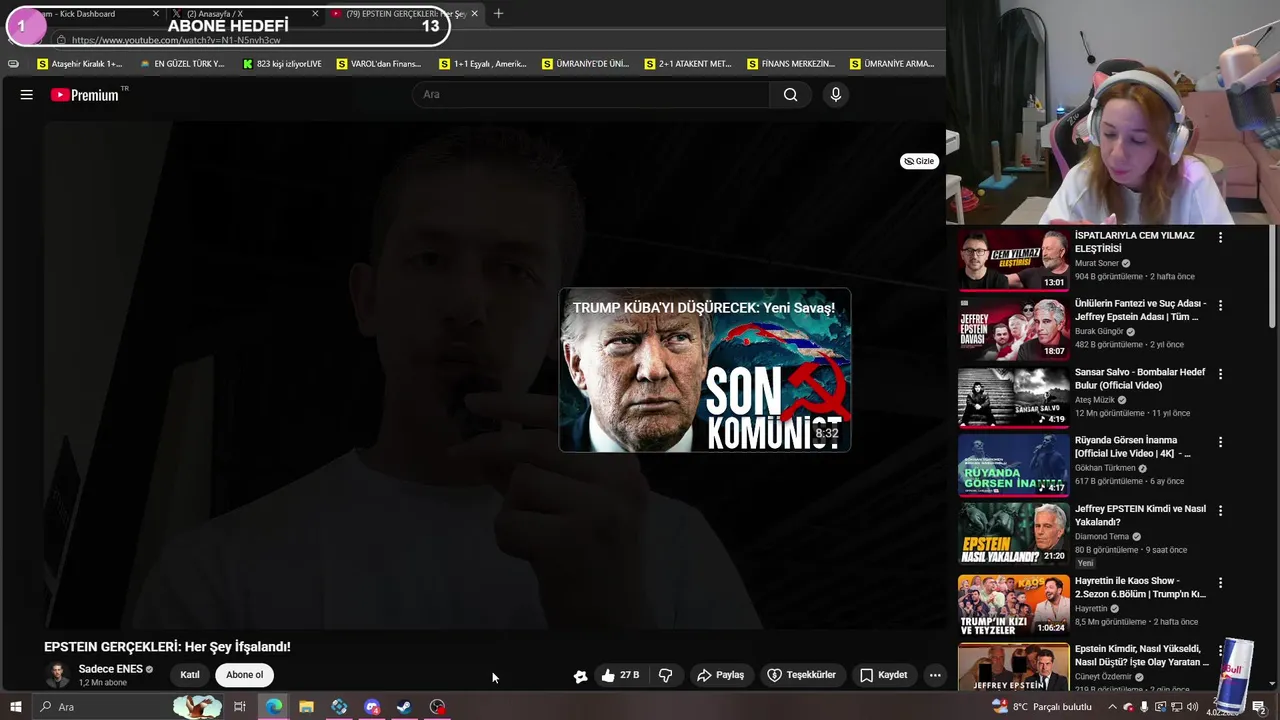Open TRUMP KÜBA'YI DÜŞÜRECEK end screen video
The height and width of the screenshot is (720, 1280).
pos(705,370)
